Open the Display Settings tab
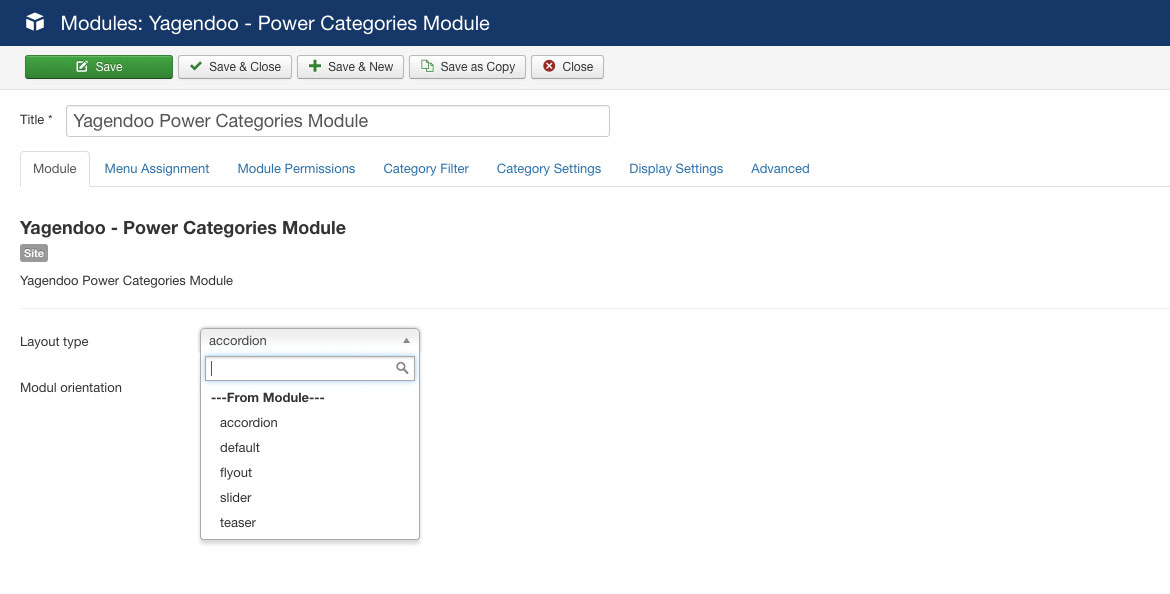The image size is (1170, 594). pos(676,169)
